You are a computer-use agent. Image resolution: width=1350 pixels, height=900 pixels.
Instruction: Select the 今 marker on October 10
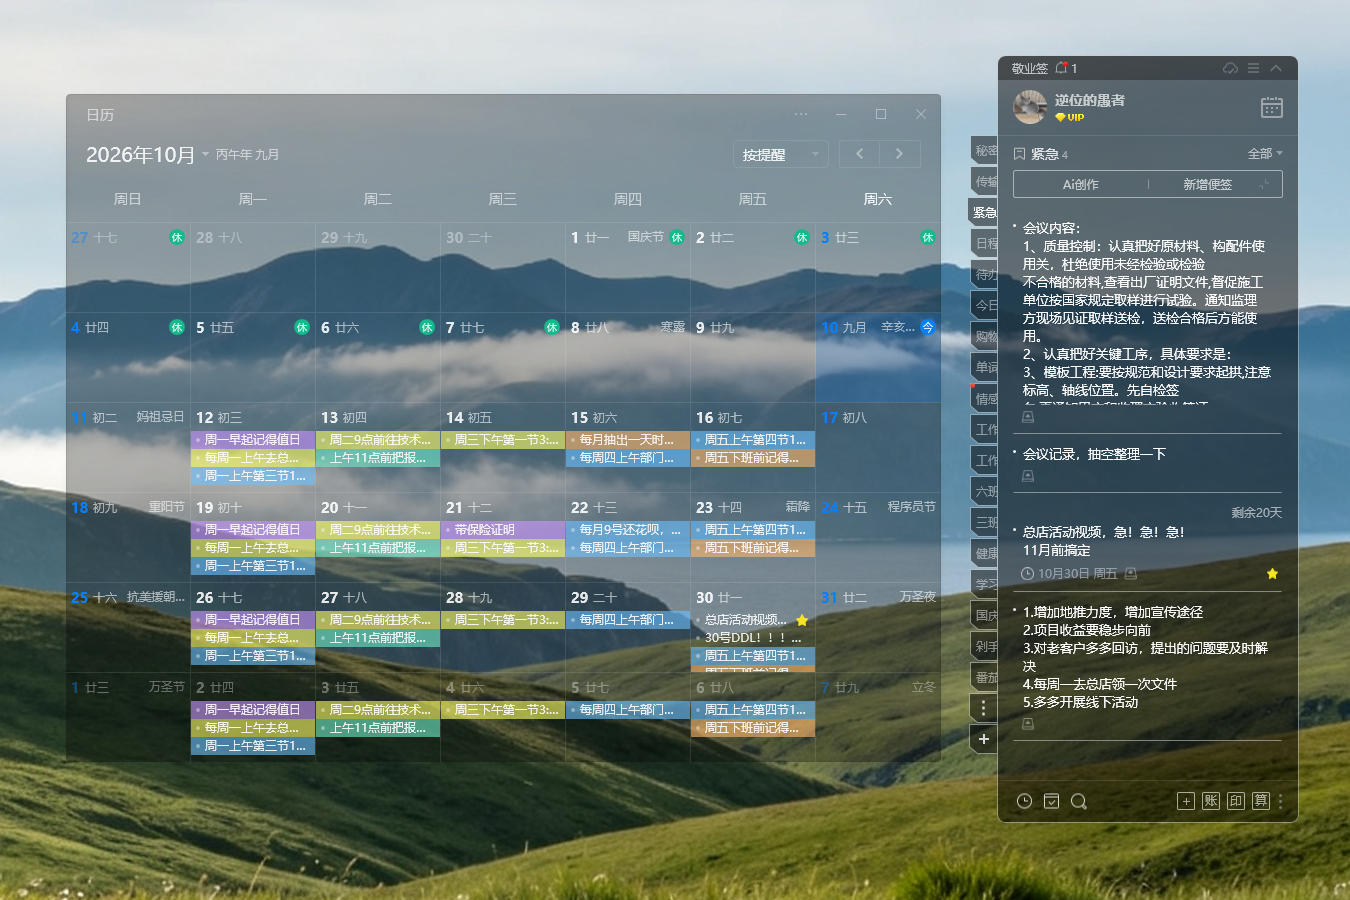tap(928, 327)
